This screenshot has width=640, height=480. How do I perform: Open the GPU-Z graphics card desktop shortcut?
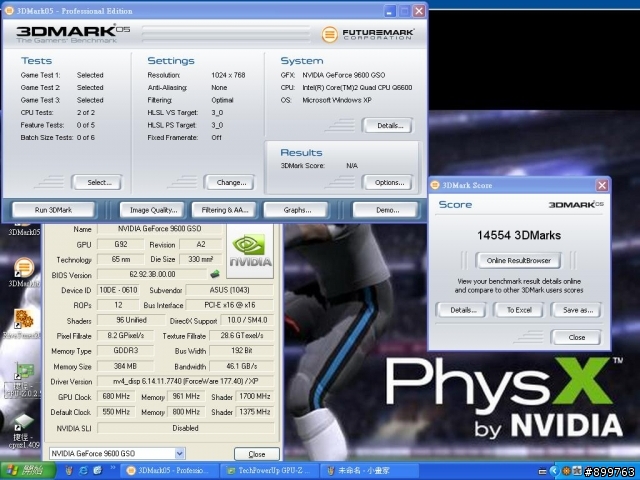24,372
